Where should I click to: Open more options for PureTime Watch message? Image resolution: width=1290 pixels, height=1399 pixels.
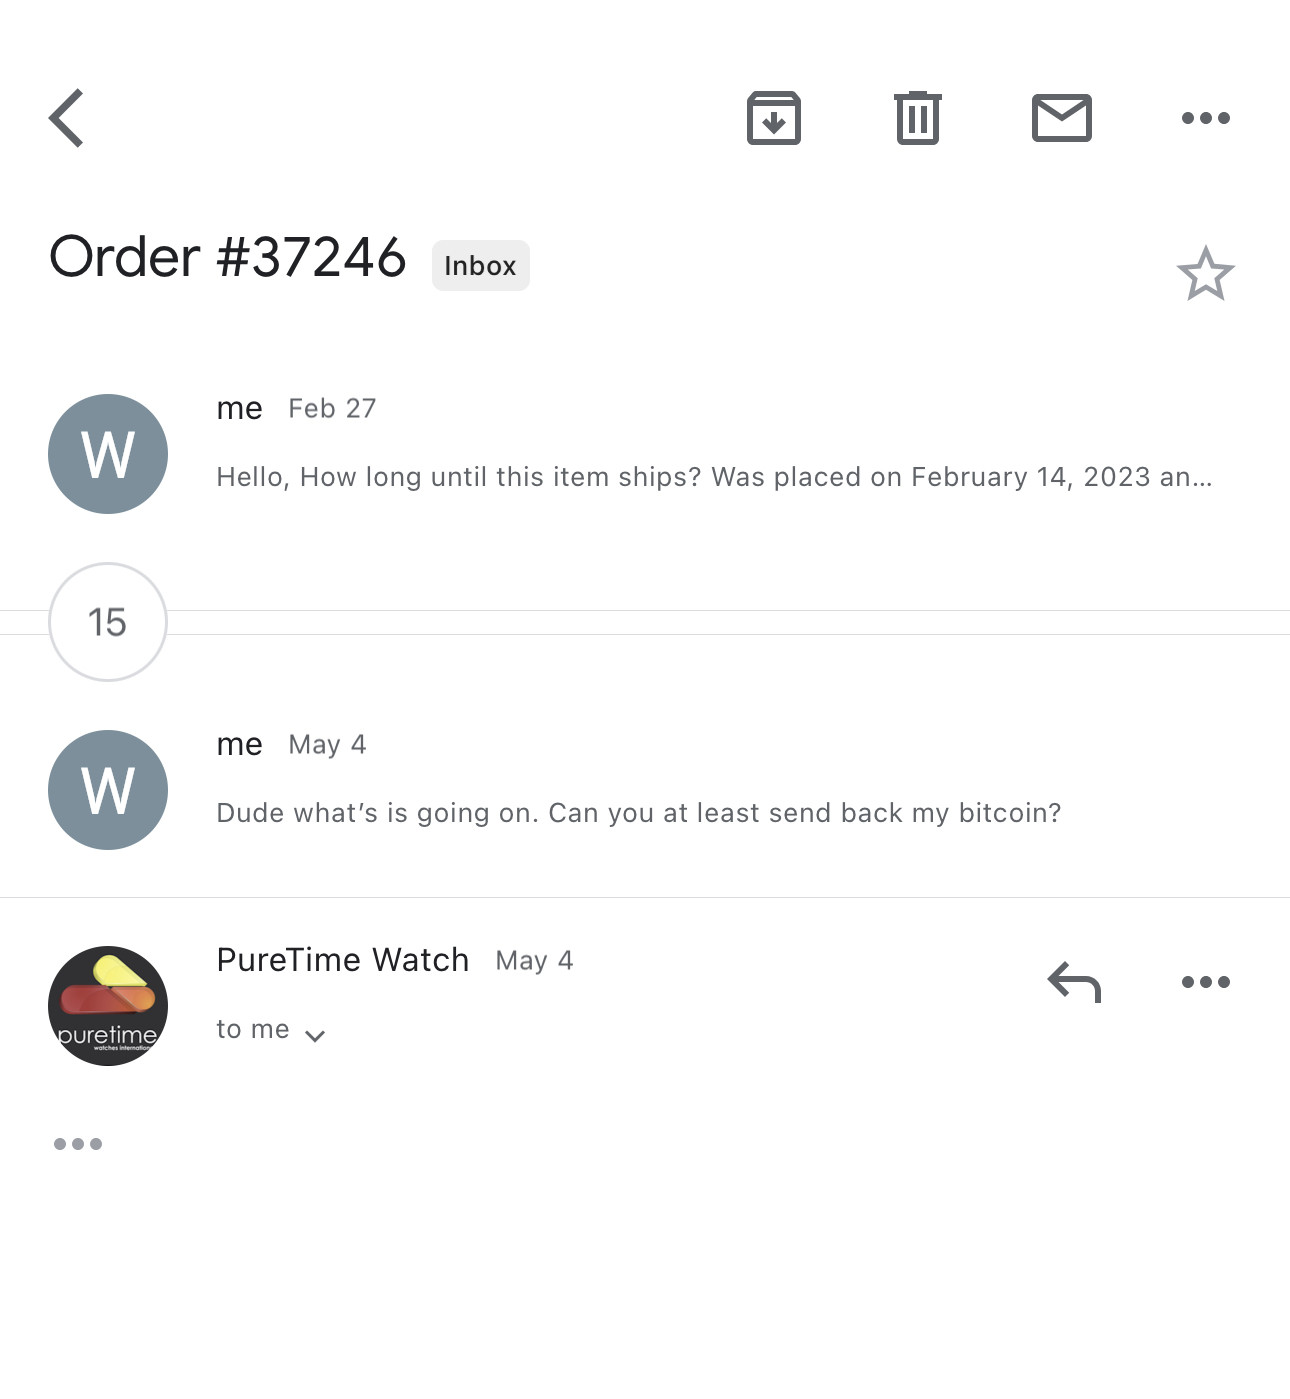point(1206,982)
